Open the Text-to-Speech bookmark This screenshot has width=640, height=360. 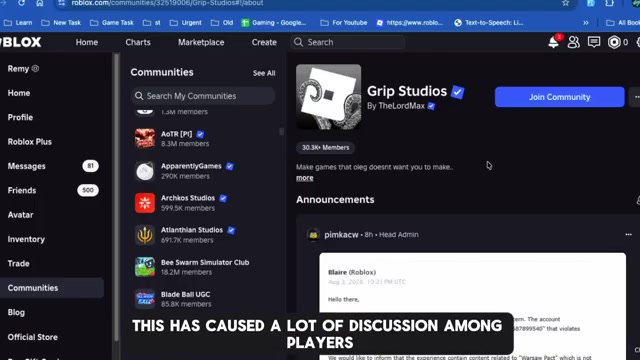point(489,23)
